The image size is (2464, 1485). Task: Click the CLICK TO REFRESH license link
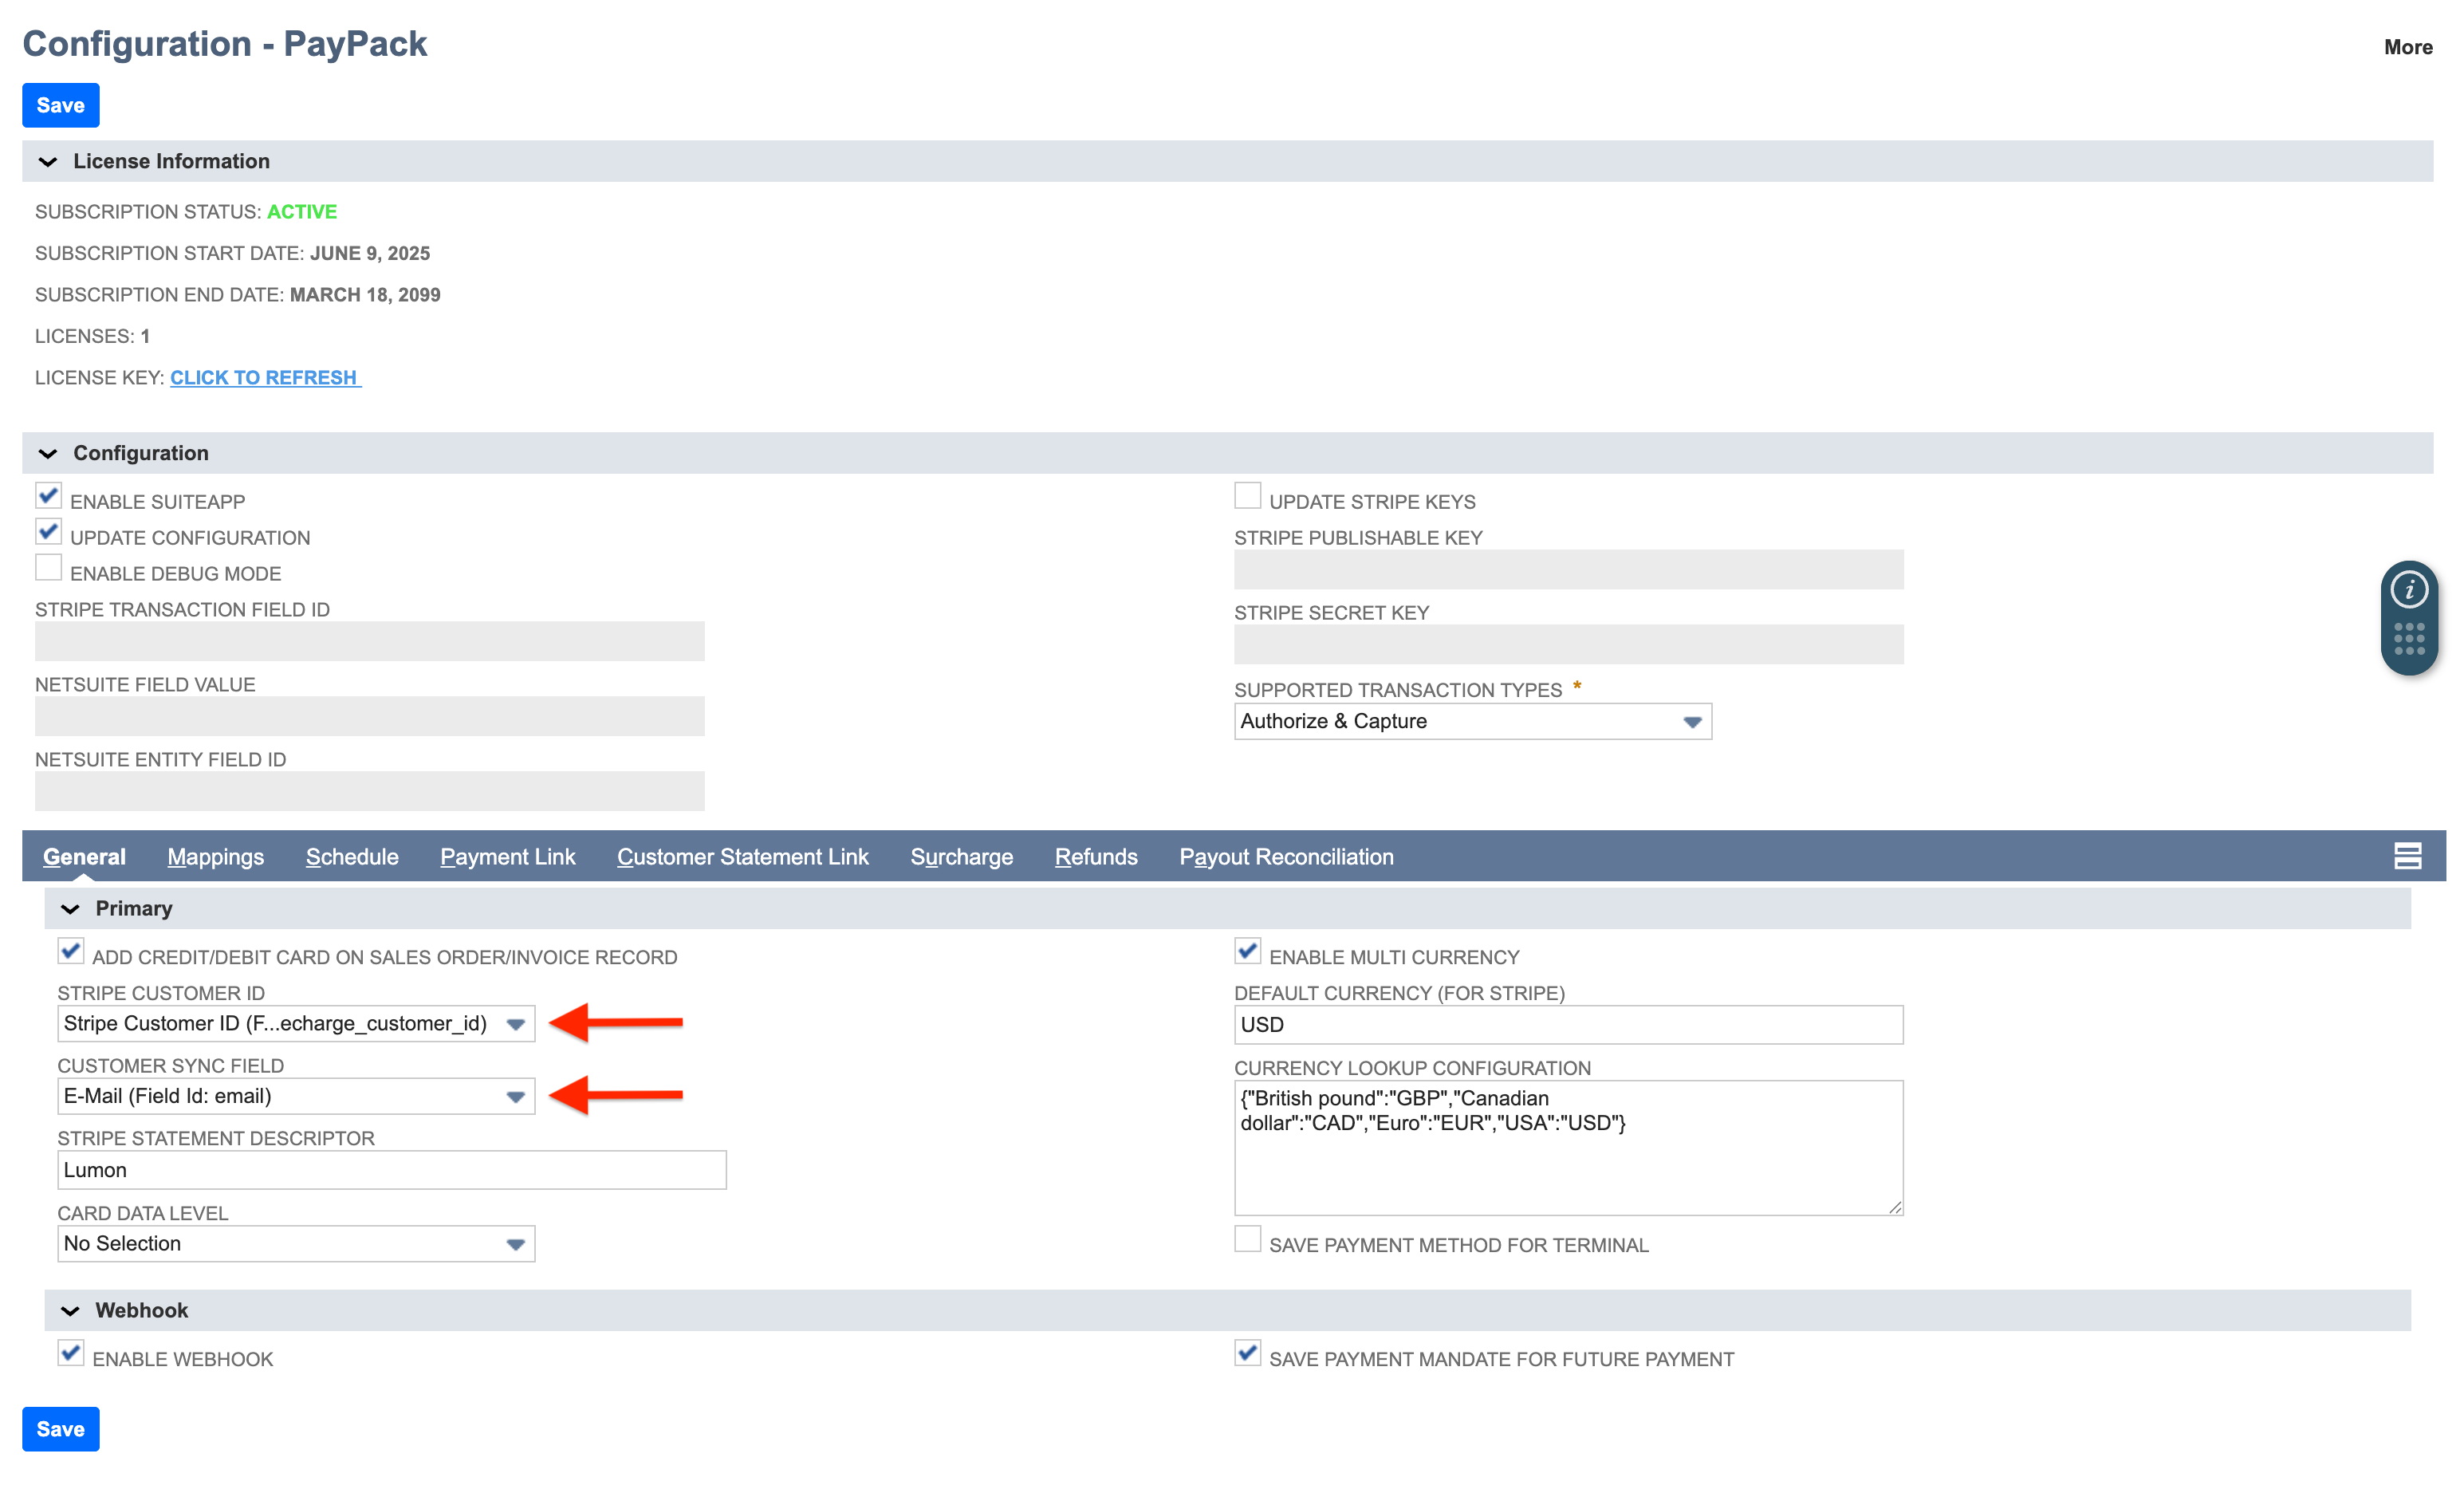point(264,377)
